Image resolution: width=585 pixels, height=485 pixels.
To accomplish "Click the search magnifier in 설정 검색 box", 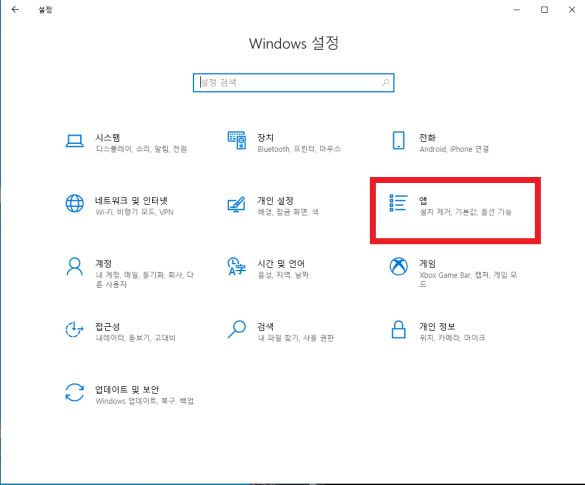I will click(x=386, y=82).
